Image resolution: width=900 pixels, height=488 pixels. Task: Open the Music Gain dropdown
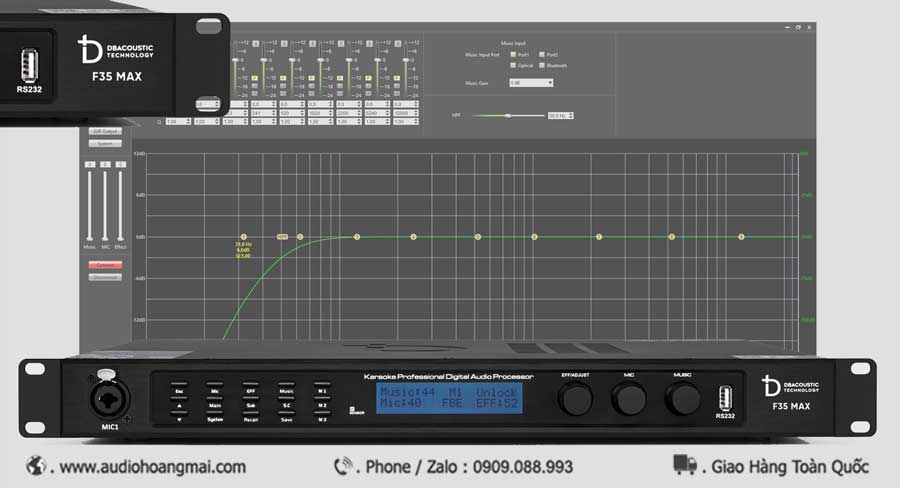tap(531, 83)
